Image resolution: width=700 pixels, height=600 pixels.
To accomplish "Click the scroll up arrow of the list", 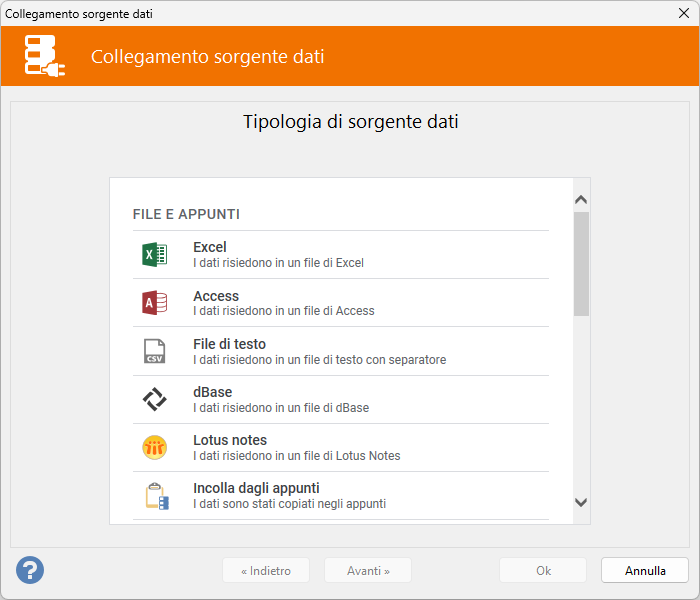I will [581, 200].
